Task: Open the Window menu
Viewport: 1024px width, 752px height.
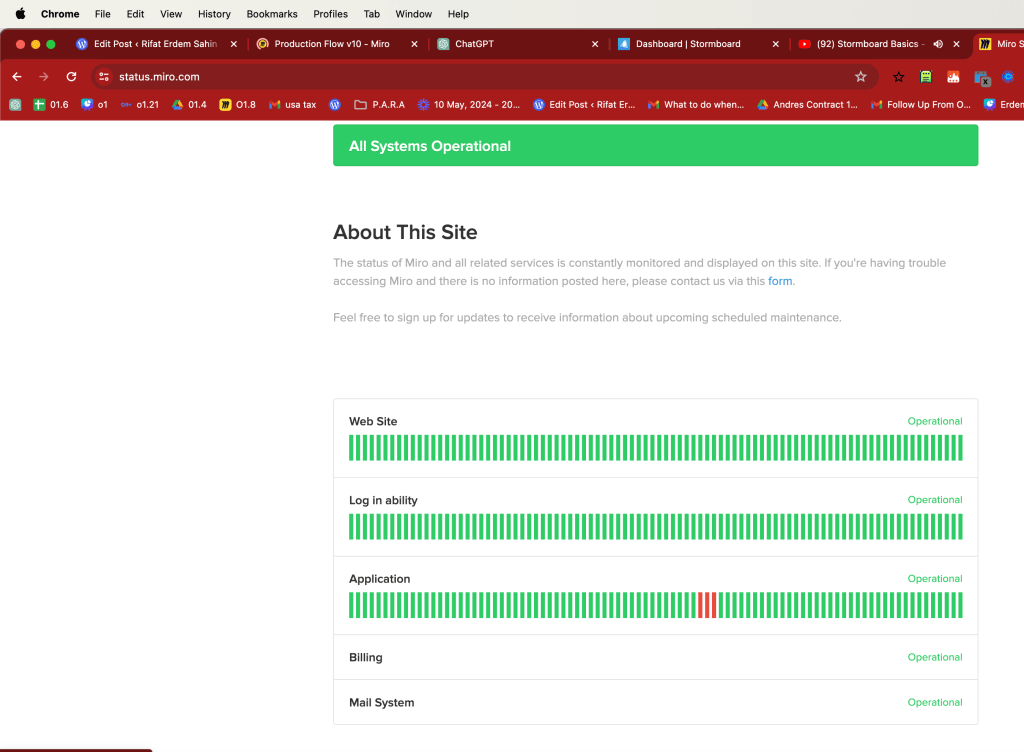Action: (413, 14)
